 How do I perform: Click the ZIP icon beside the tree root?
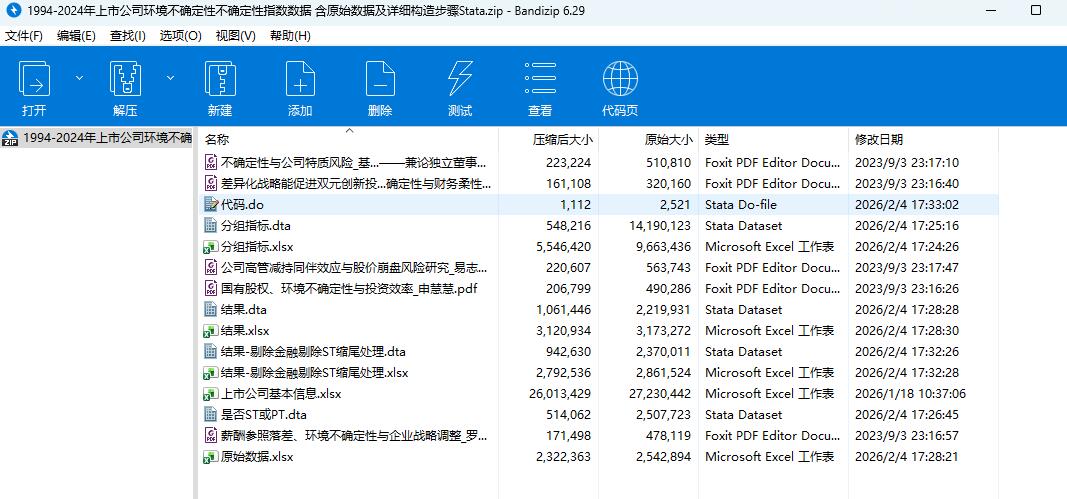(x=10, y=138)
